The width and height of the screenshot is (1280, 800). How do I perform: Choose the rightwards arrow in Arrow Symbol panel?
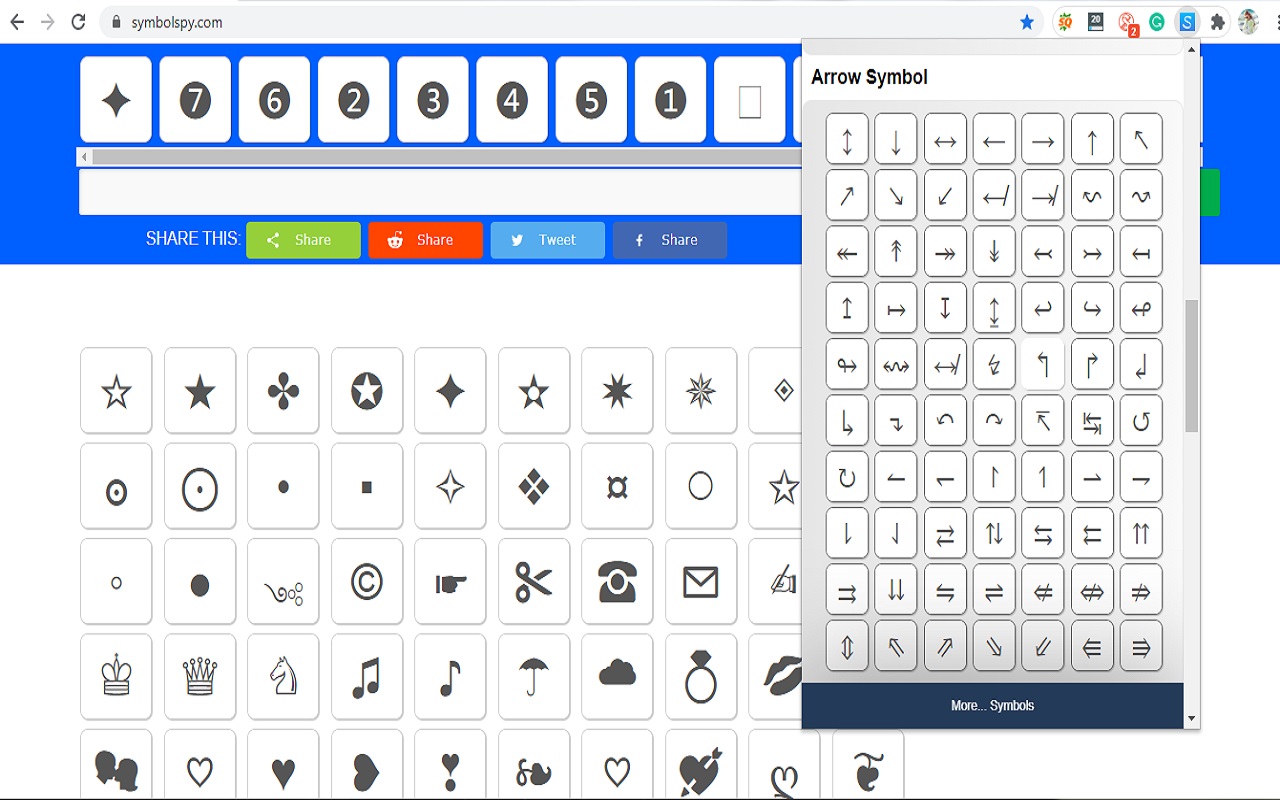click(x=1043, y=139)
